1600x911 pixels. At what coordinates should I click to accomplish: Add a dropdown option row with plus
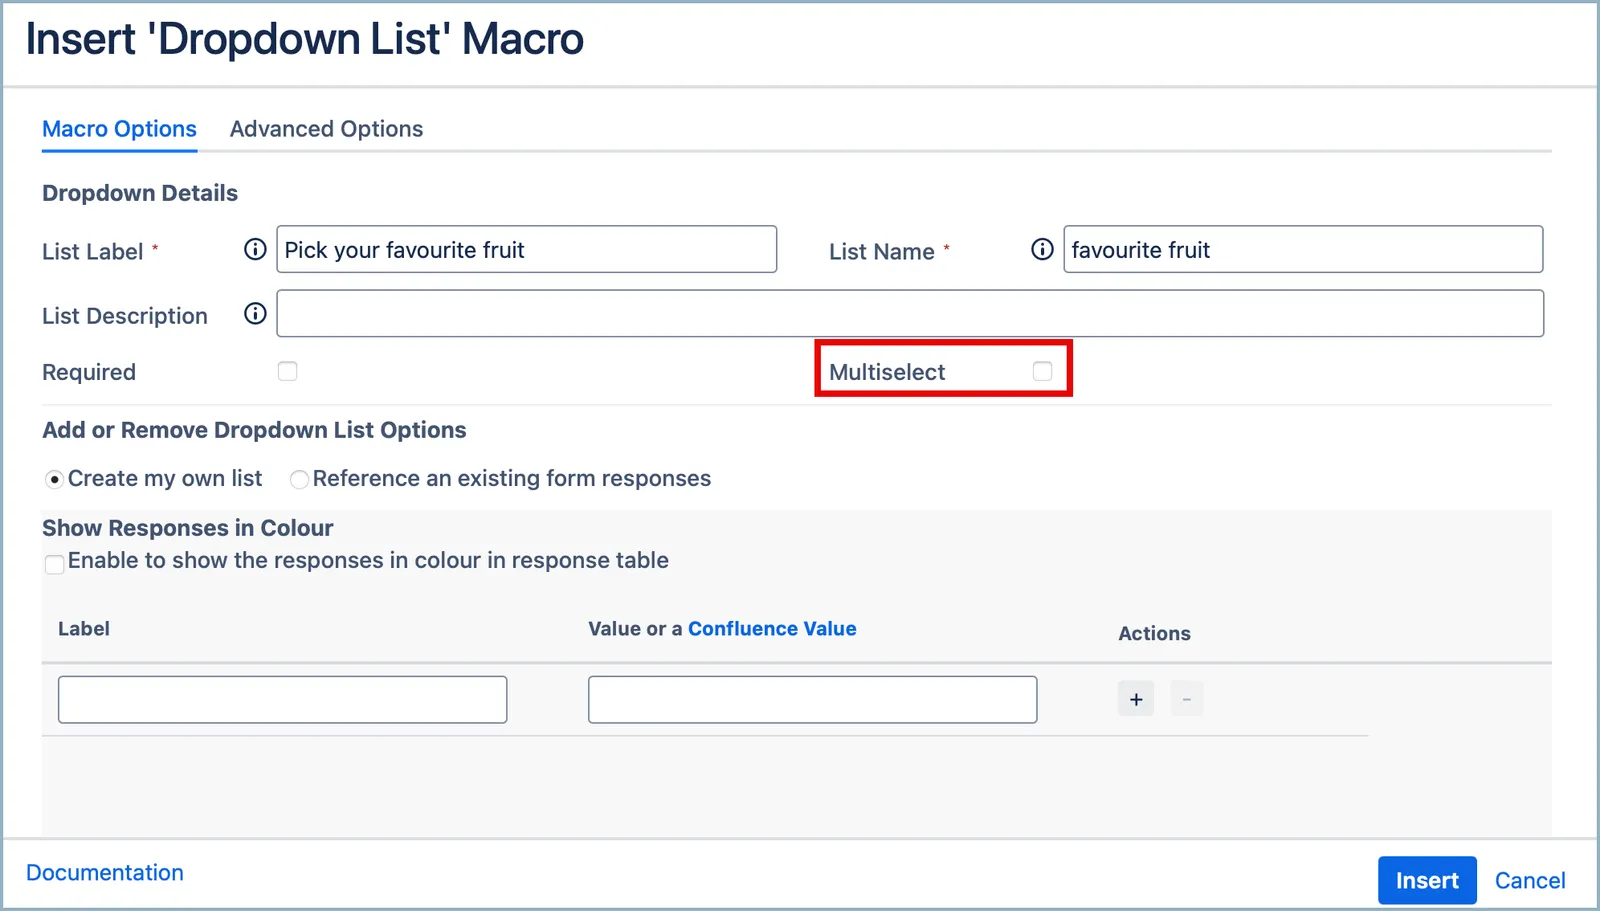pos(1136,699)
